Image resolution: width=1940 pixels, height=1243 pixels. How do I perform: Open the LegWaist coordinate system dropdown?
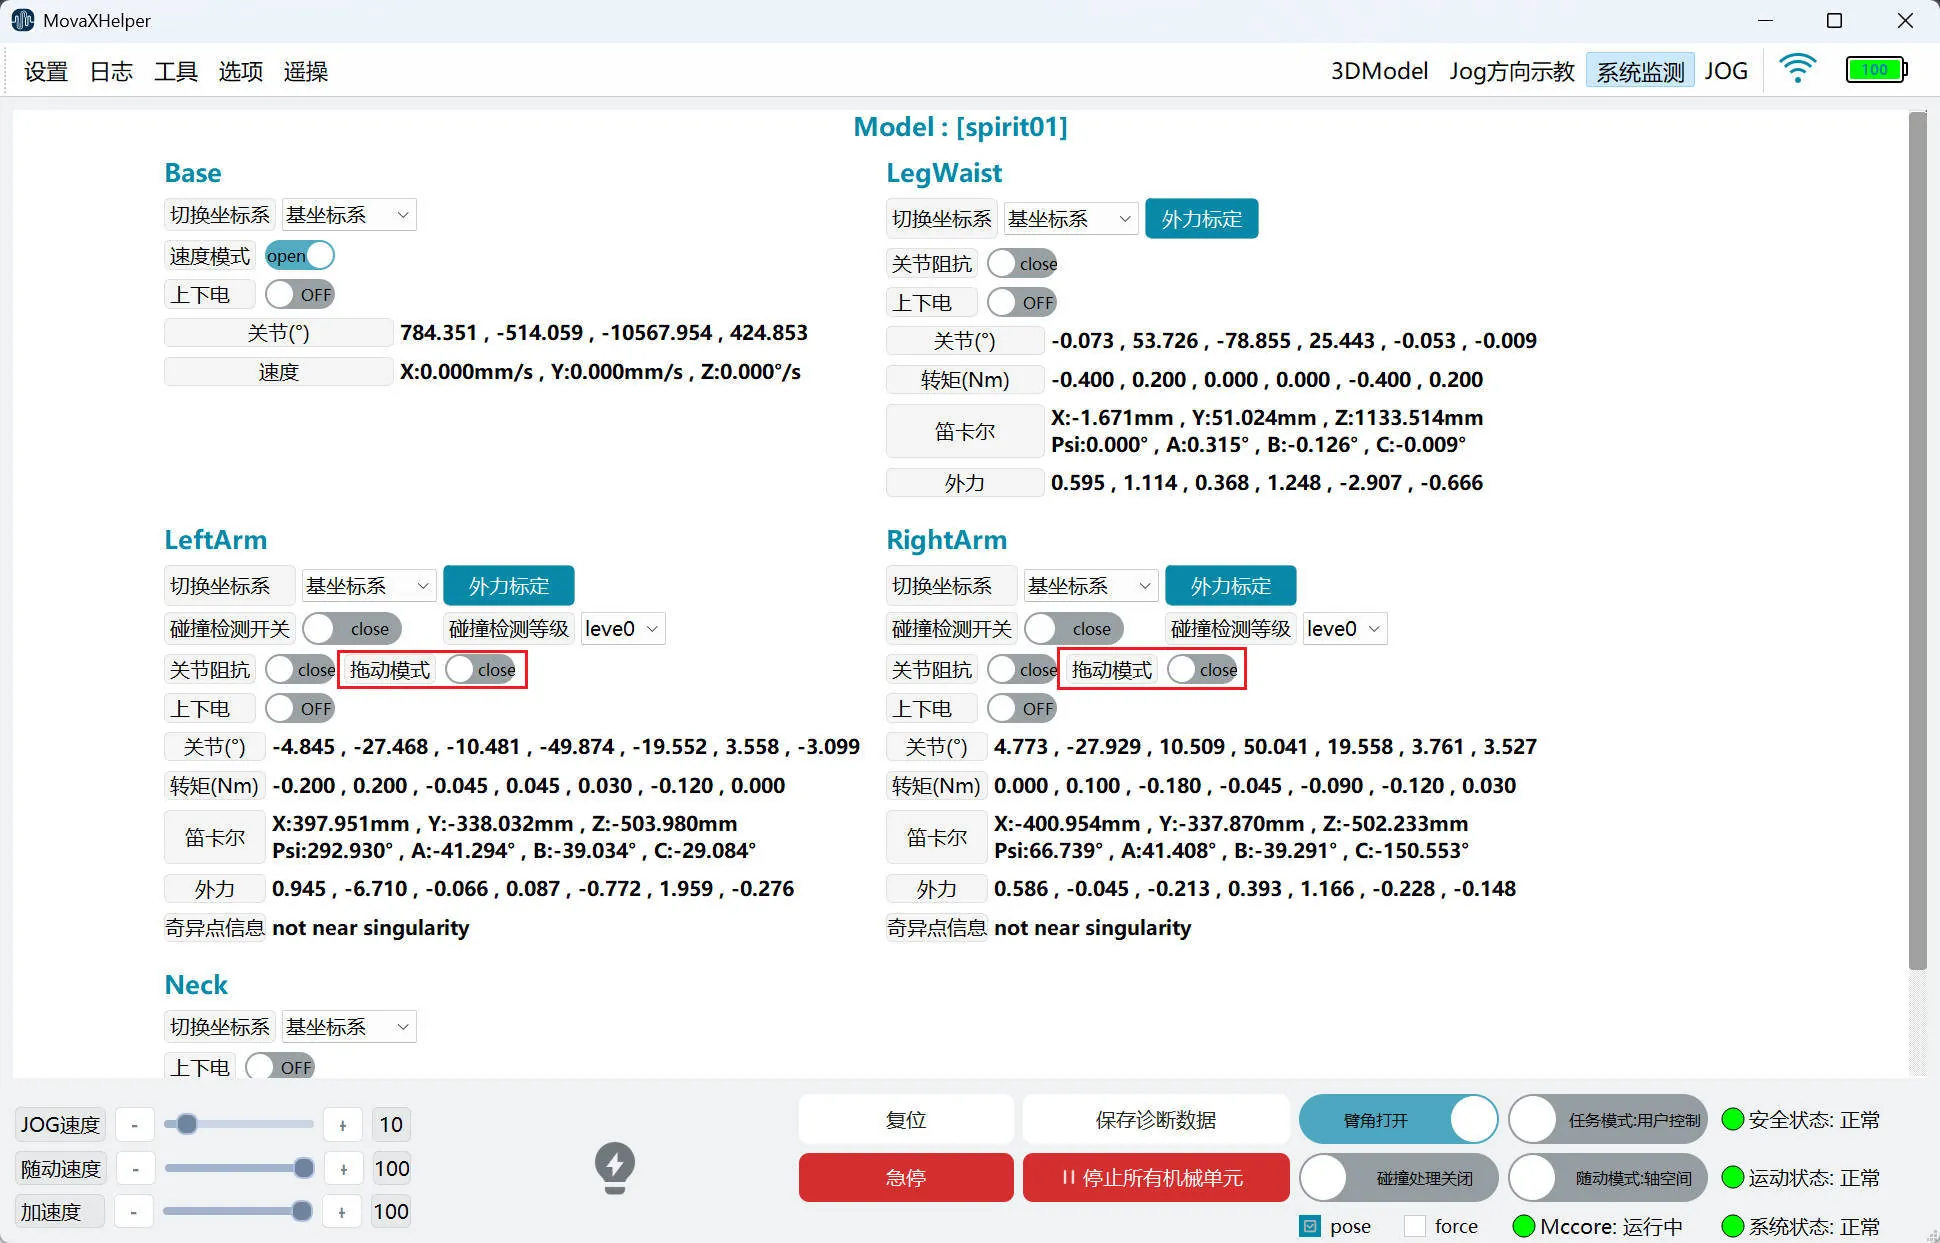pyautogui.click(x=1070, y=219)
